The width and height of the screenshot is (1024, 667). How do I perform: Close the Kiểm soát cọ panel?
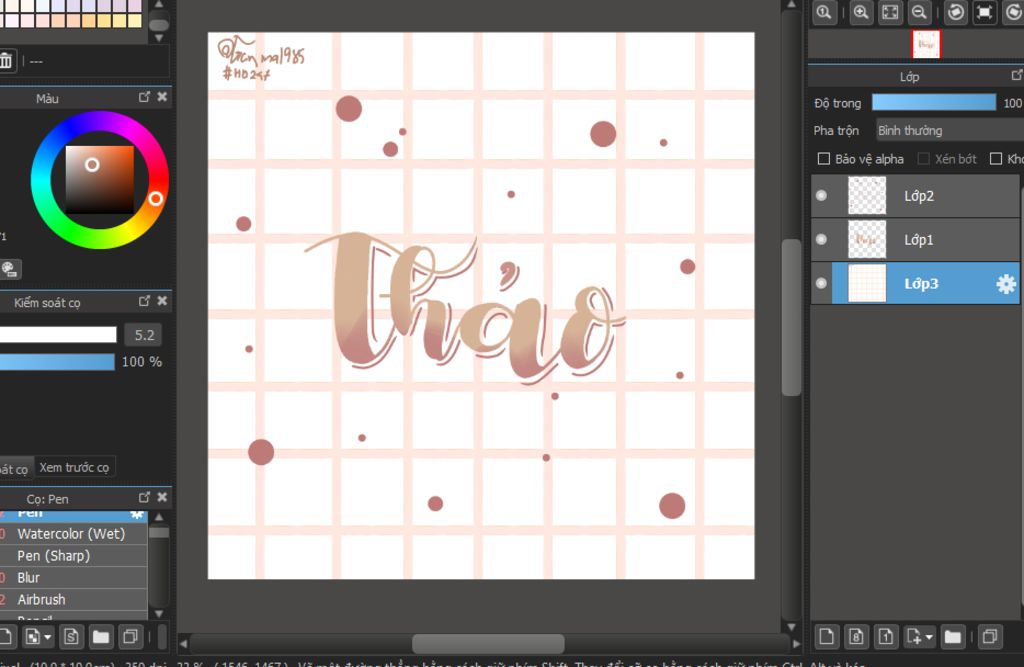(x=163, y=301)
